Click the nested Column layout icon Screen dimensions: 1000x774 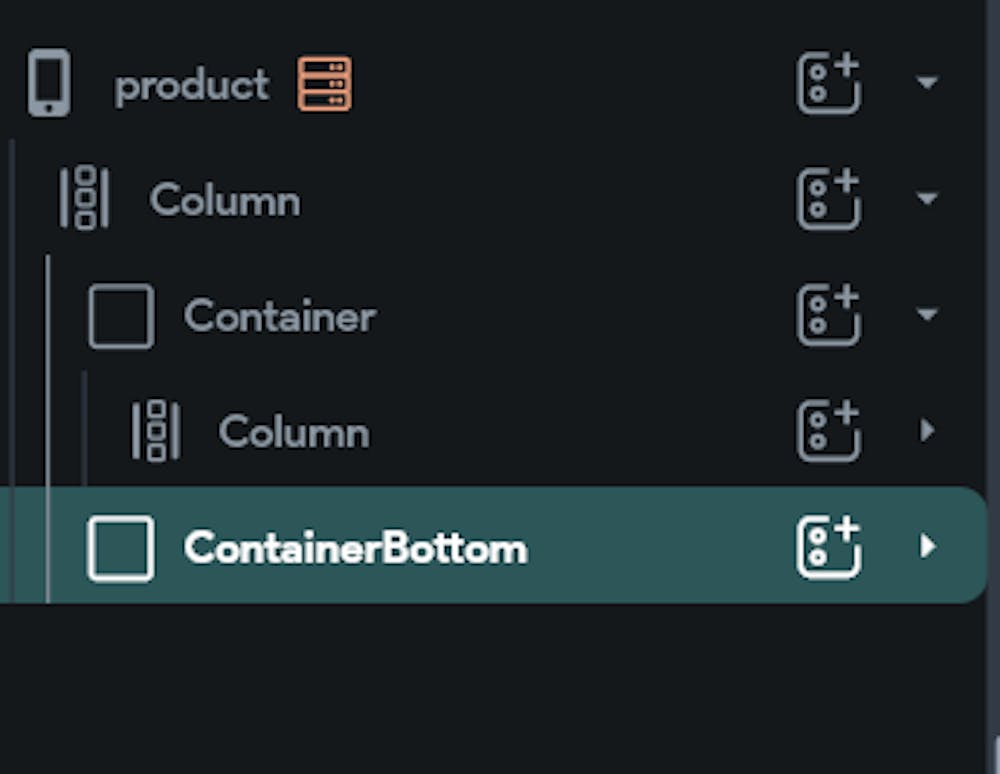tap(156, 431)
